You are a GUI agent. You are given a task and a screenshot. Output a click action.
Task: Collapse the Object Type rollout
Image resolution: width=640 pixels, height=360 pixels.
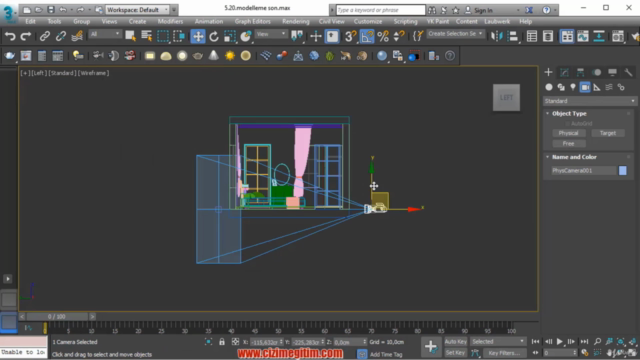click(569, 113)
